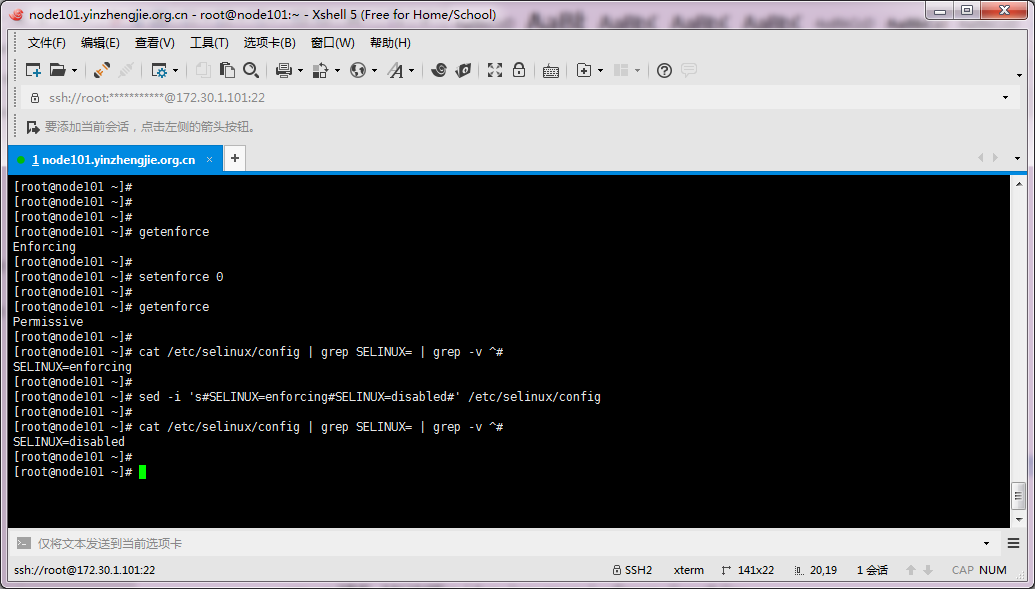Open the 窗口(W) menu
Image resolution: width=1035 pixels, height=589 pixels.
(x=333, y=43)
